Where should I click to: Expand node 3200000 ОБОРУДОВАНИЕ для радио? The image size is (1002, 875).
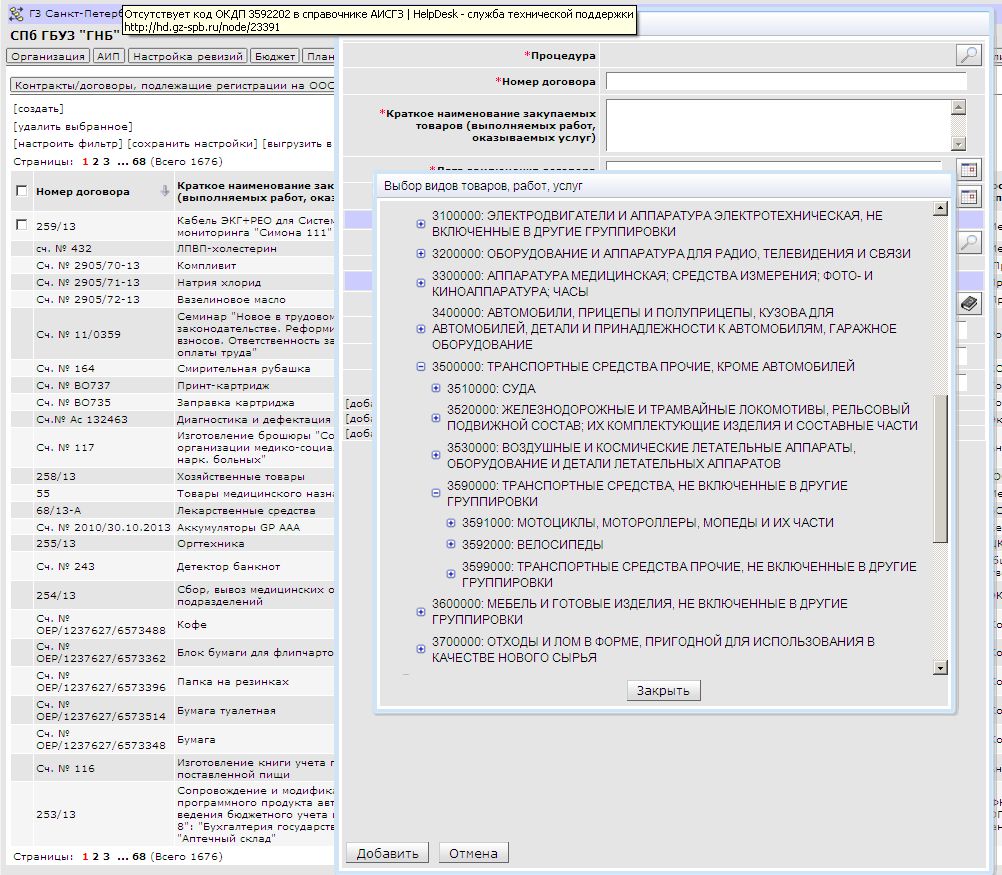420,254
